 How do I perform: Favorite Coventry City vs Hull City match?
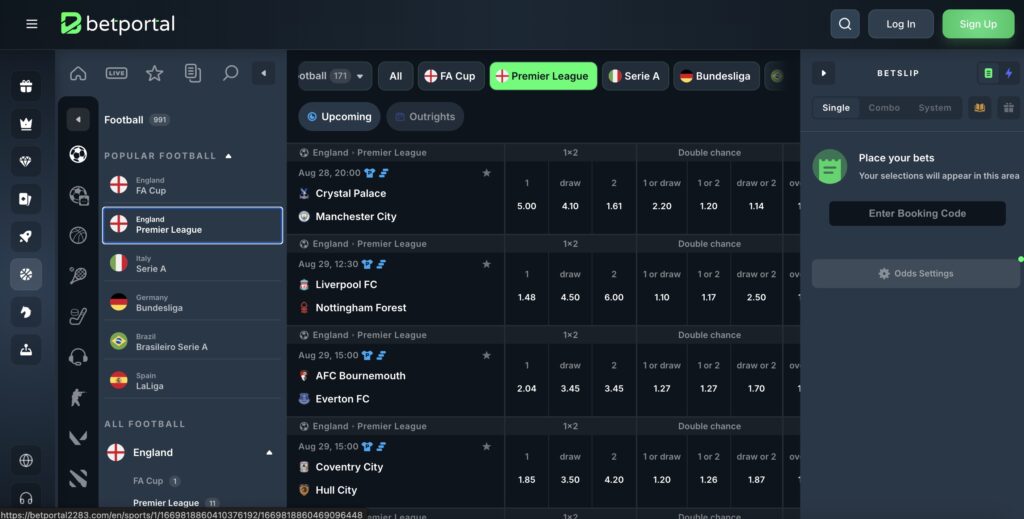click(487, 447)
